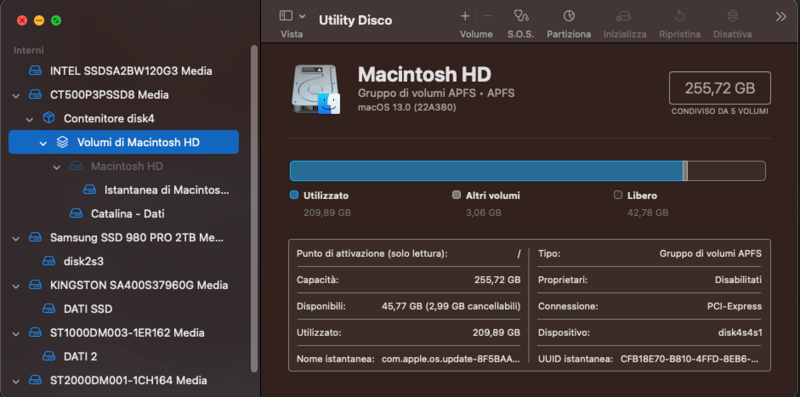This screenshot has height=397, width=800.
Task: Click the Inizializza erase icon
Action: point(623,16)
